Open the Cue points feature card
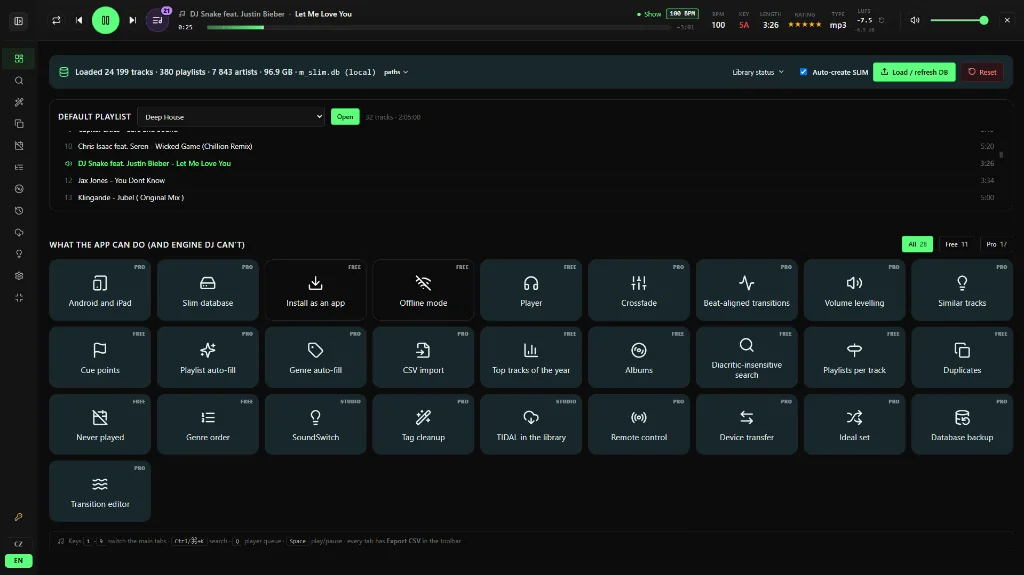The width and height of the screenshot is (1024, 575). (100, 357)
